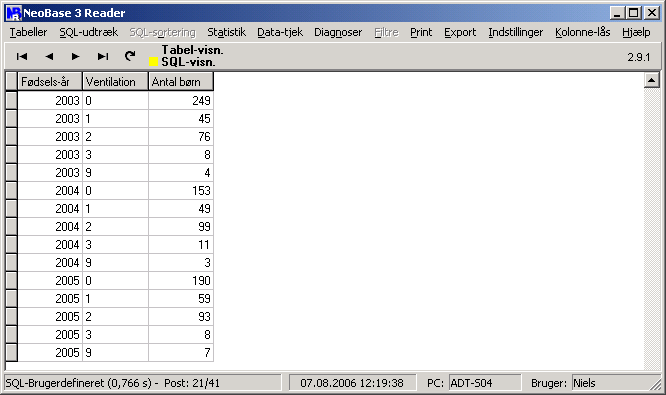666x395 pixels.
Task: Click cell with value 99
Action: point(181,227)
